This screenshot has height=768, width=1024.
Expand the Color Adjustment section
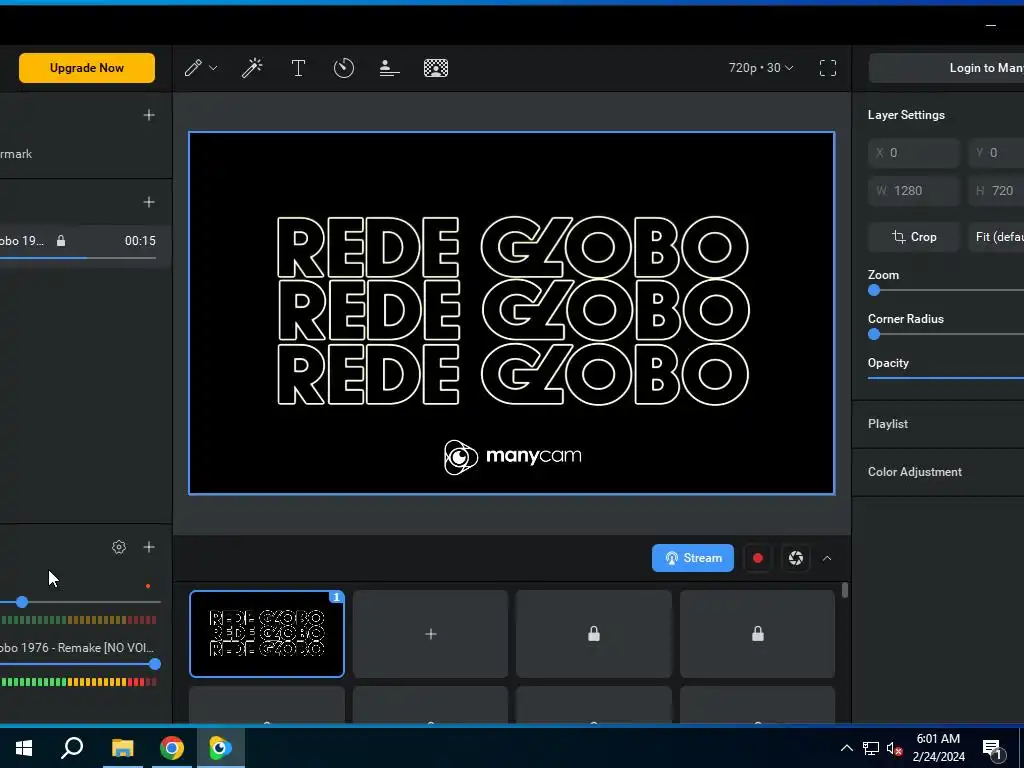point(938,472)
